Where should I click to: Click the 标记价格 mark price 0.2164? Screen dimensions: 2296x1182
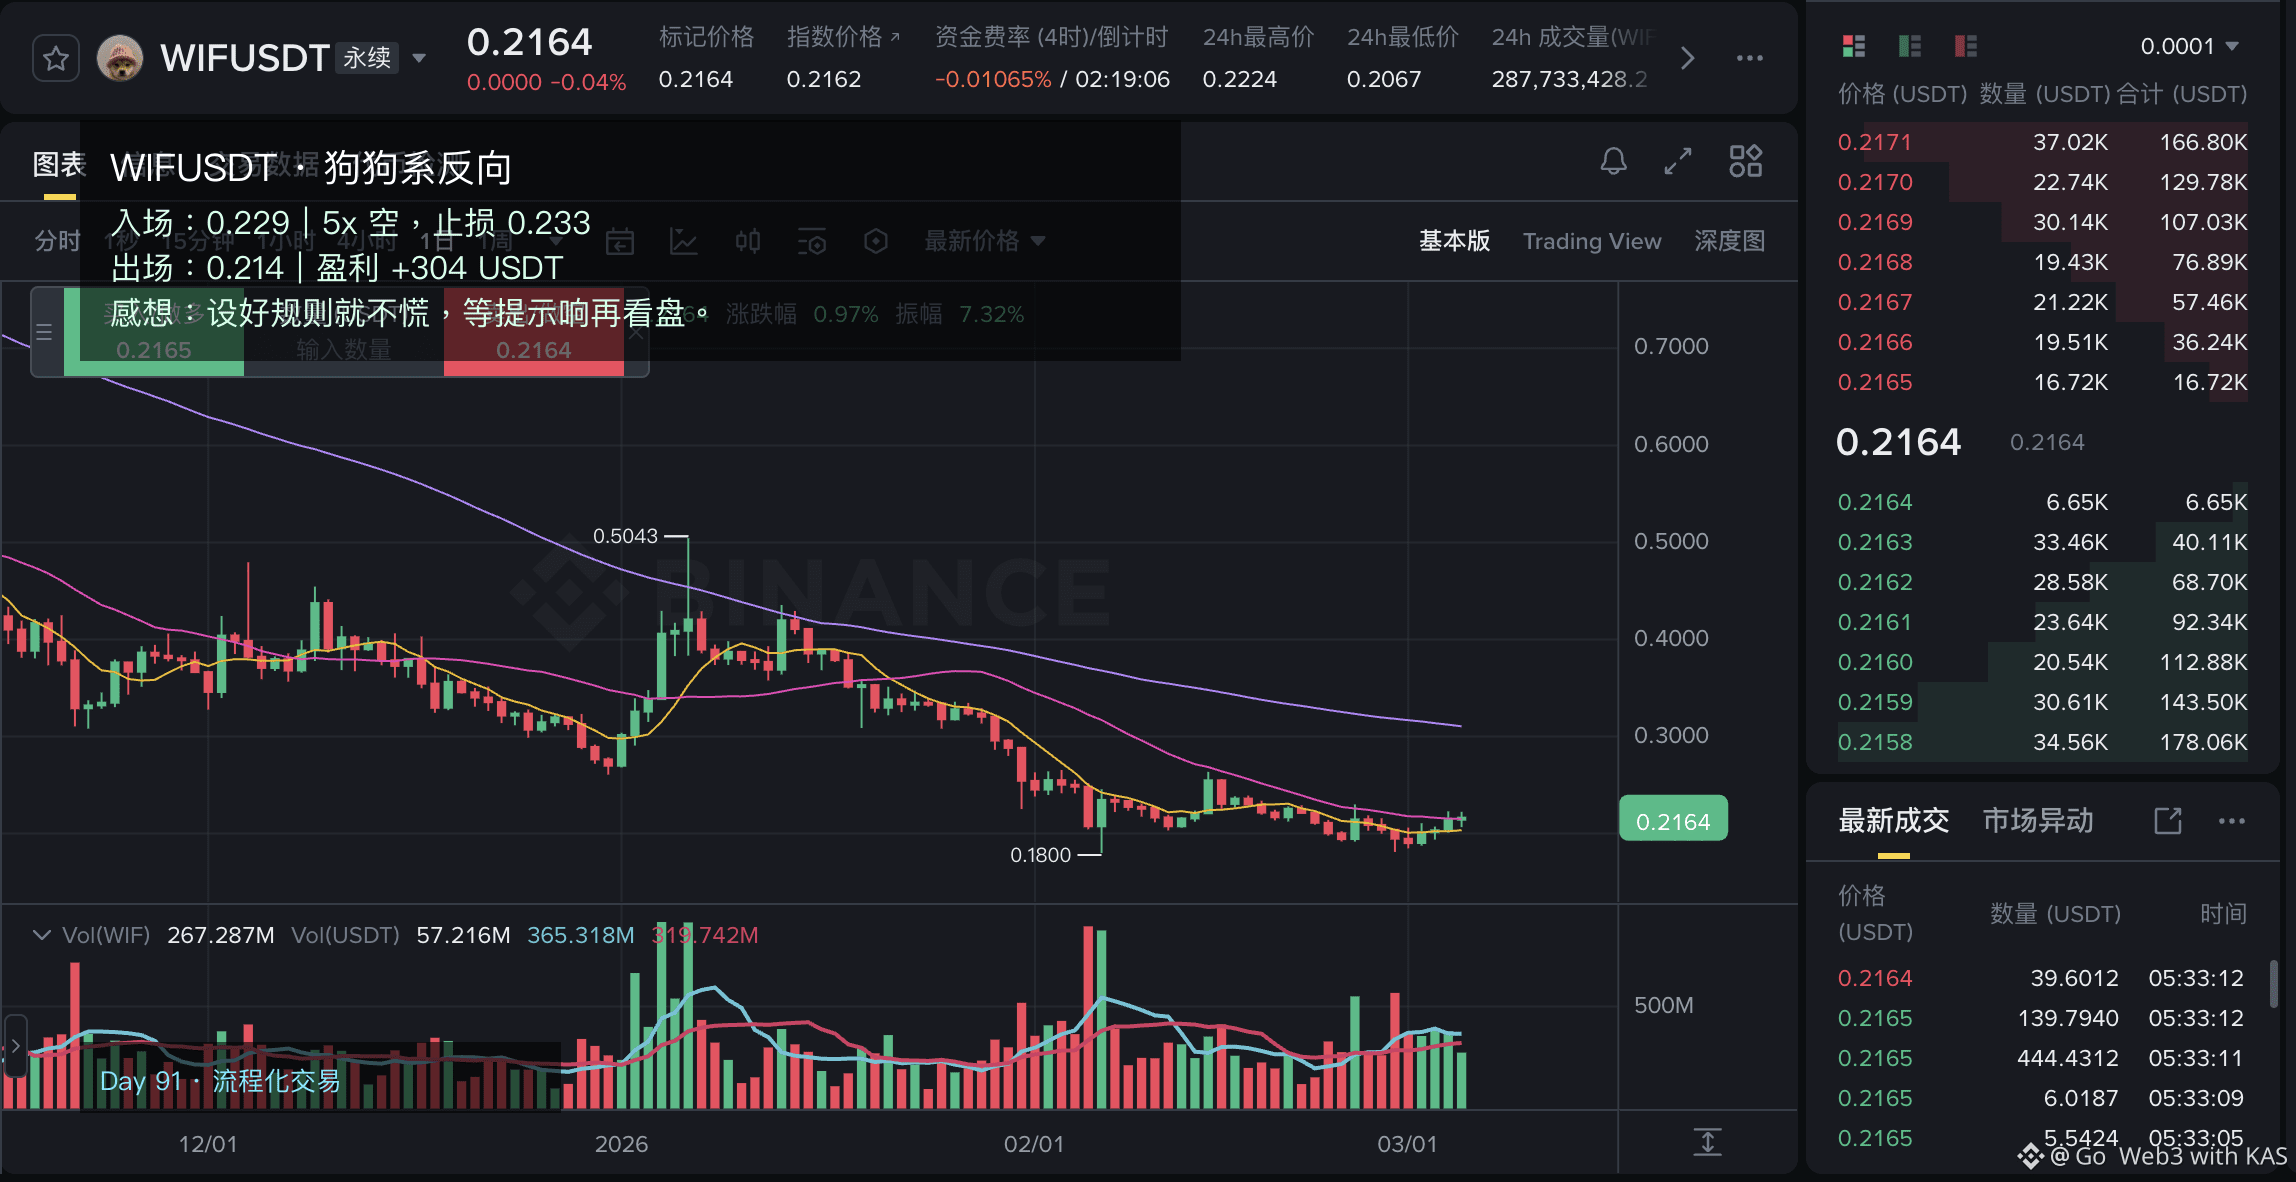pos(696,79)
